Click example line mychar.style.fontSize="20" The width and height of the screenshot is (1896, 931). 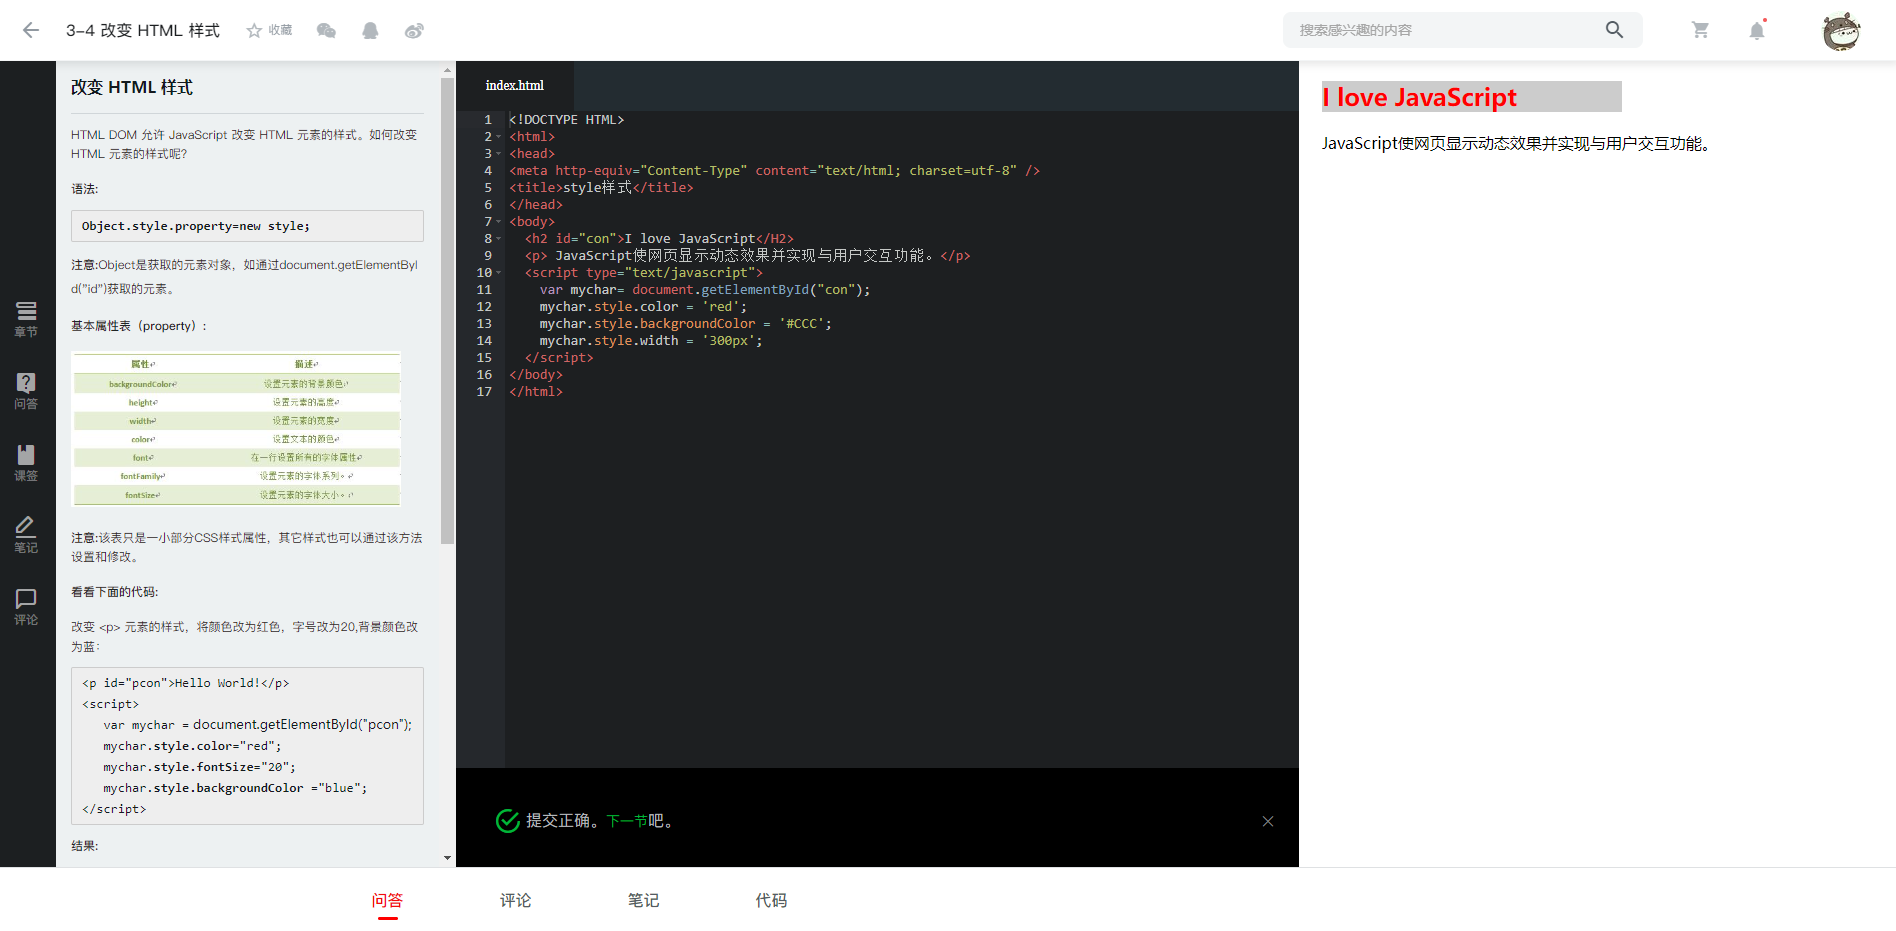click(199, 767)
